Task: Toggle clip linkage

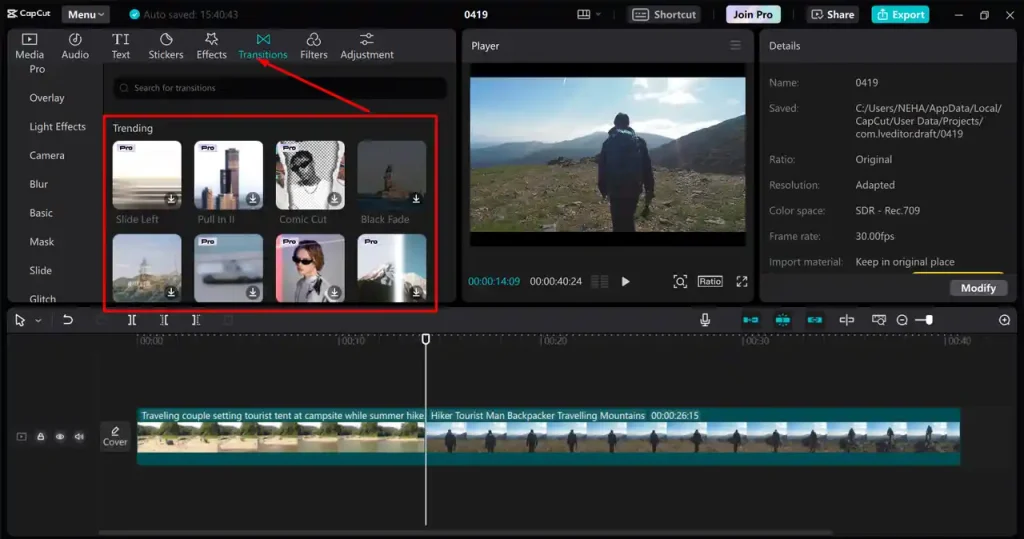Action: 814,319
